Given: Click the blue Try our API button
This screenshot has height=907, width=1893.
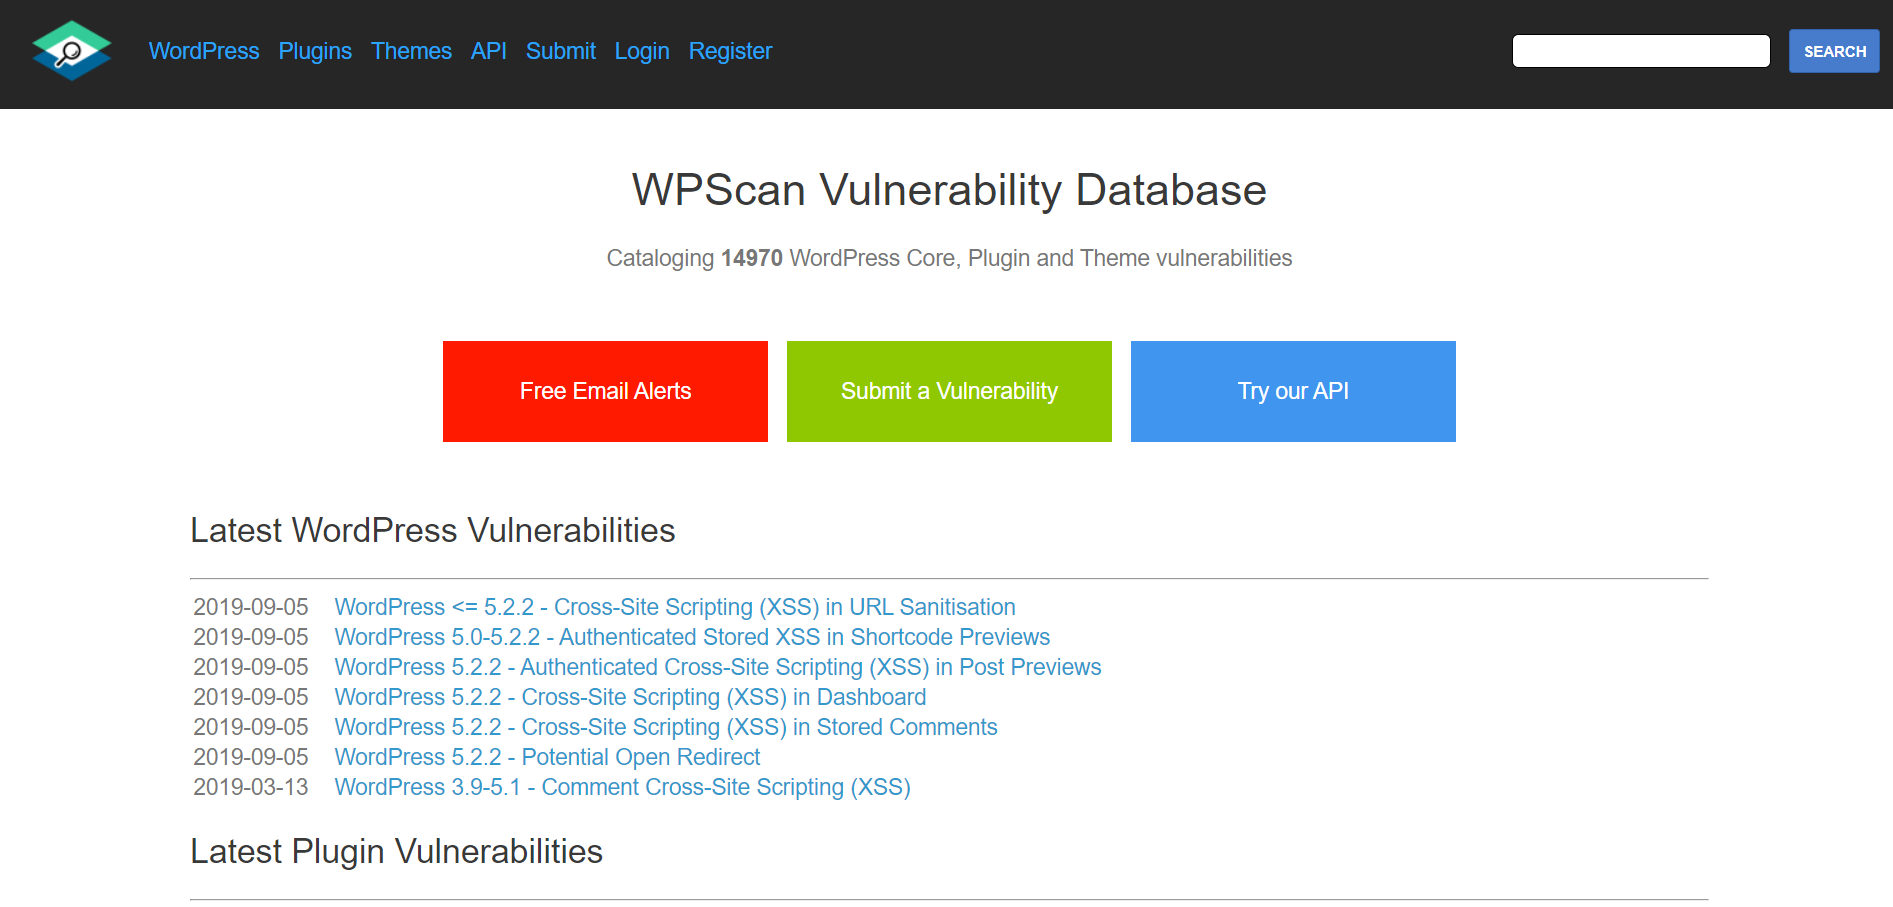Looking at the screenshot, I should 1293,391.
